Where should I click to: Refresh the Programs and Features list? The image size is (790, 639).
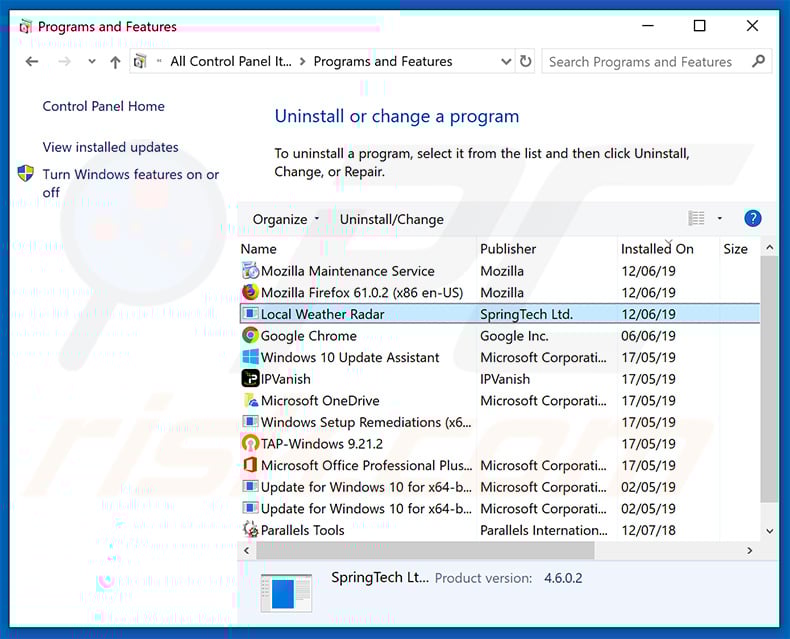click(x=525, y=61)
